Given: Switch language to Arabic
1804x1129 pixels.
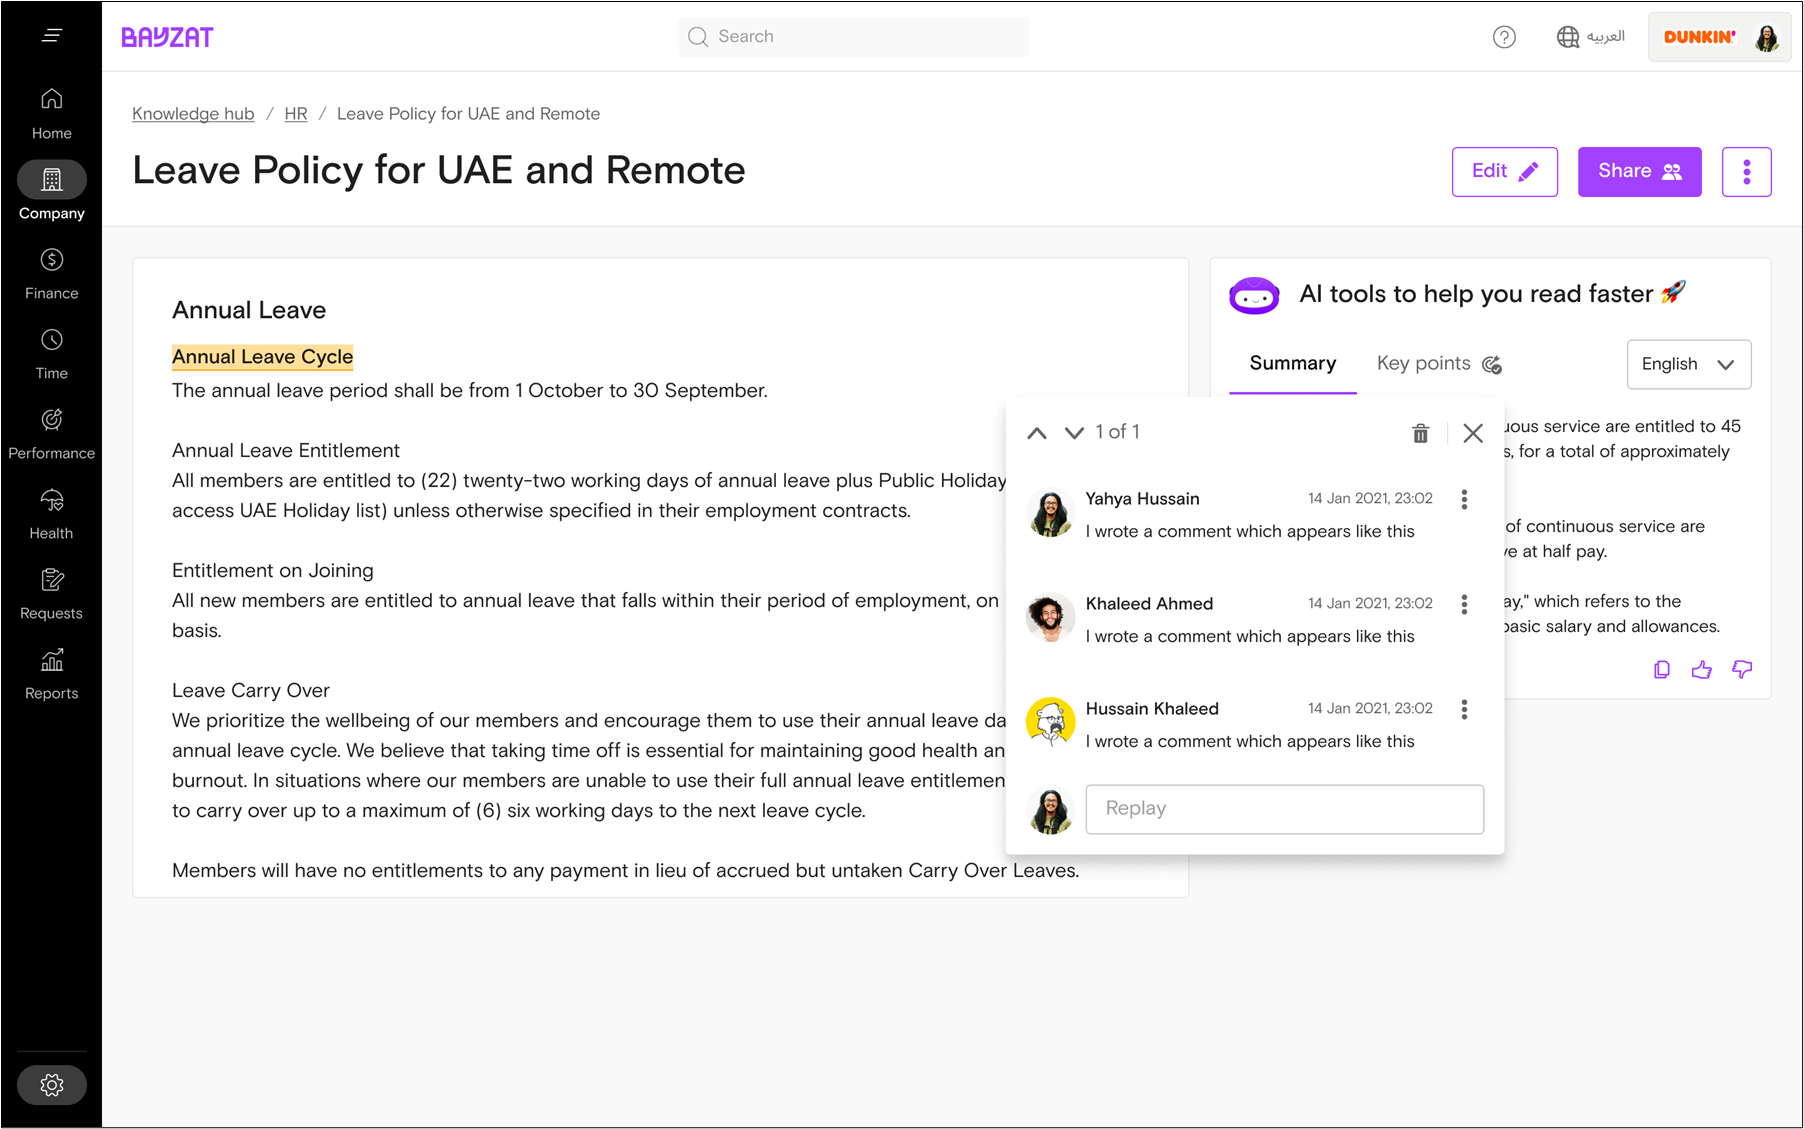Looking at the screenshot, I should click(1590, 37).
